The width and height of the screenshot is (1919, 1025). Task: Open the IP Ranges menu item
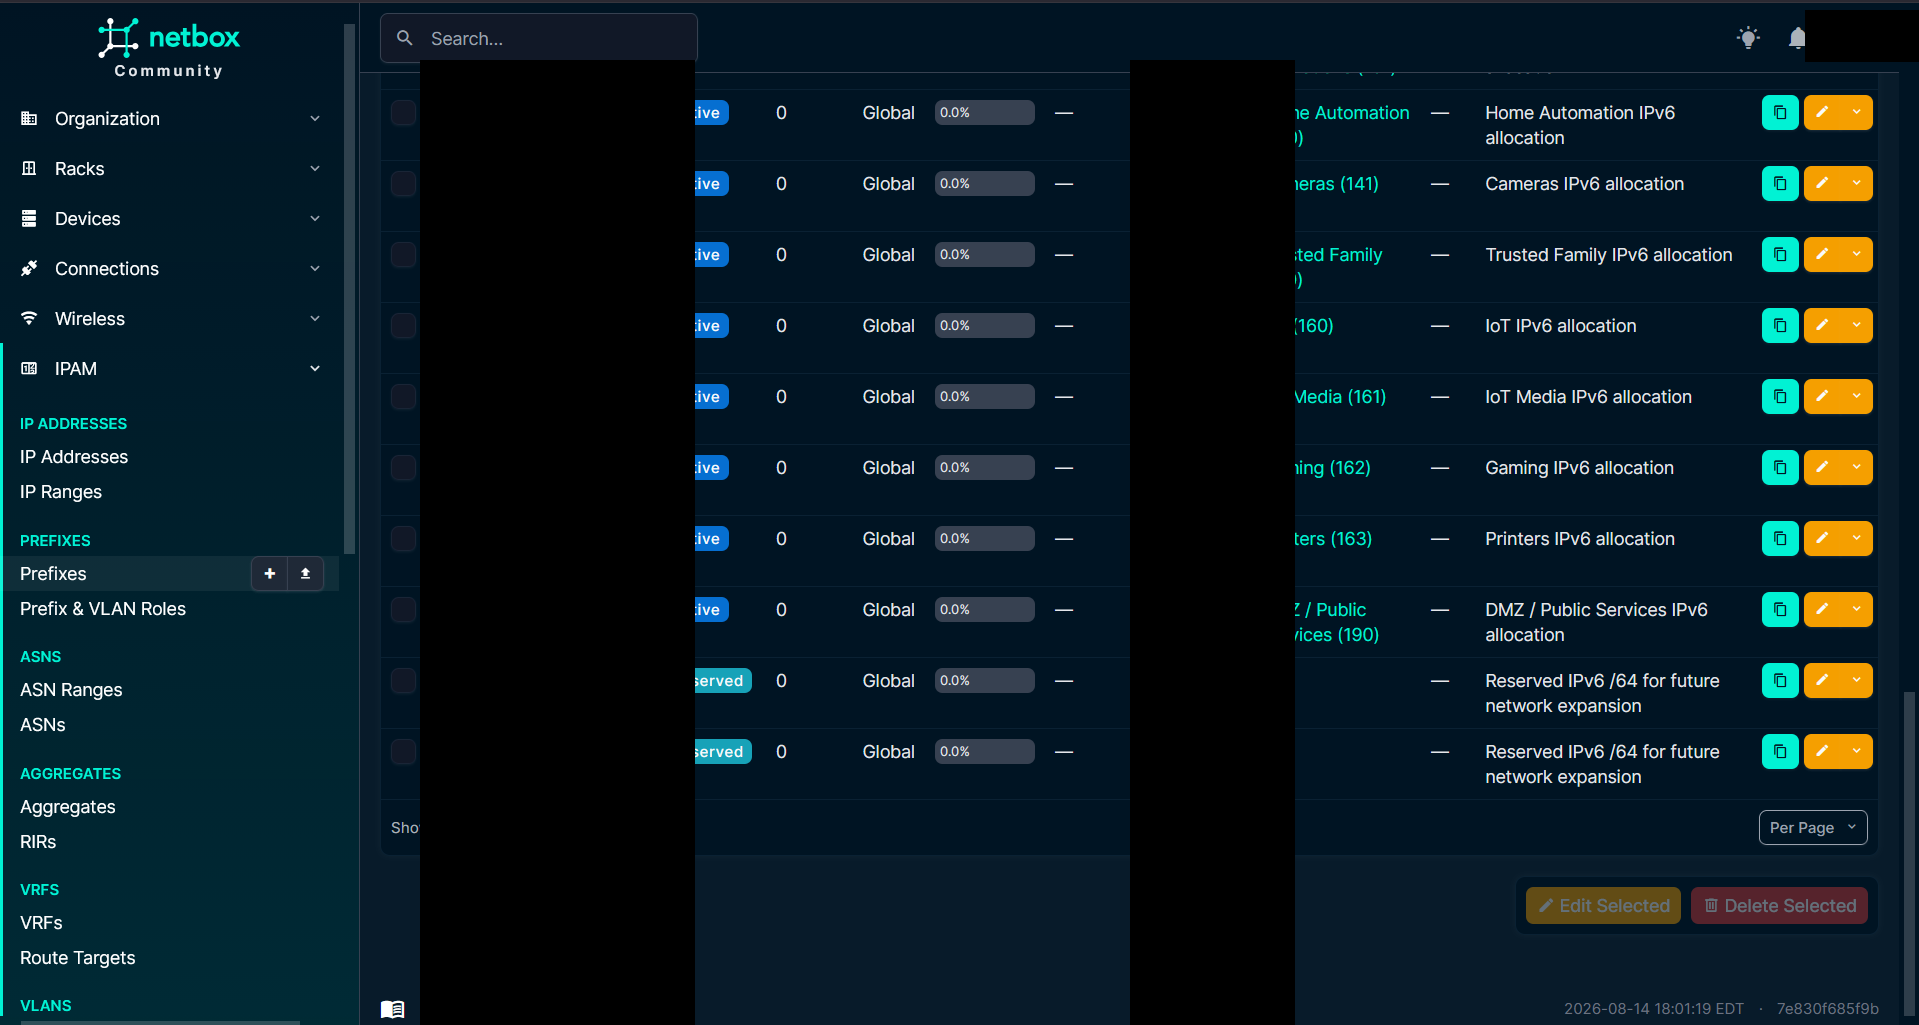[61, 492]
